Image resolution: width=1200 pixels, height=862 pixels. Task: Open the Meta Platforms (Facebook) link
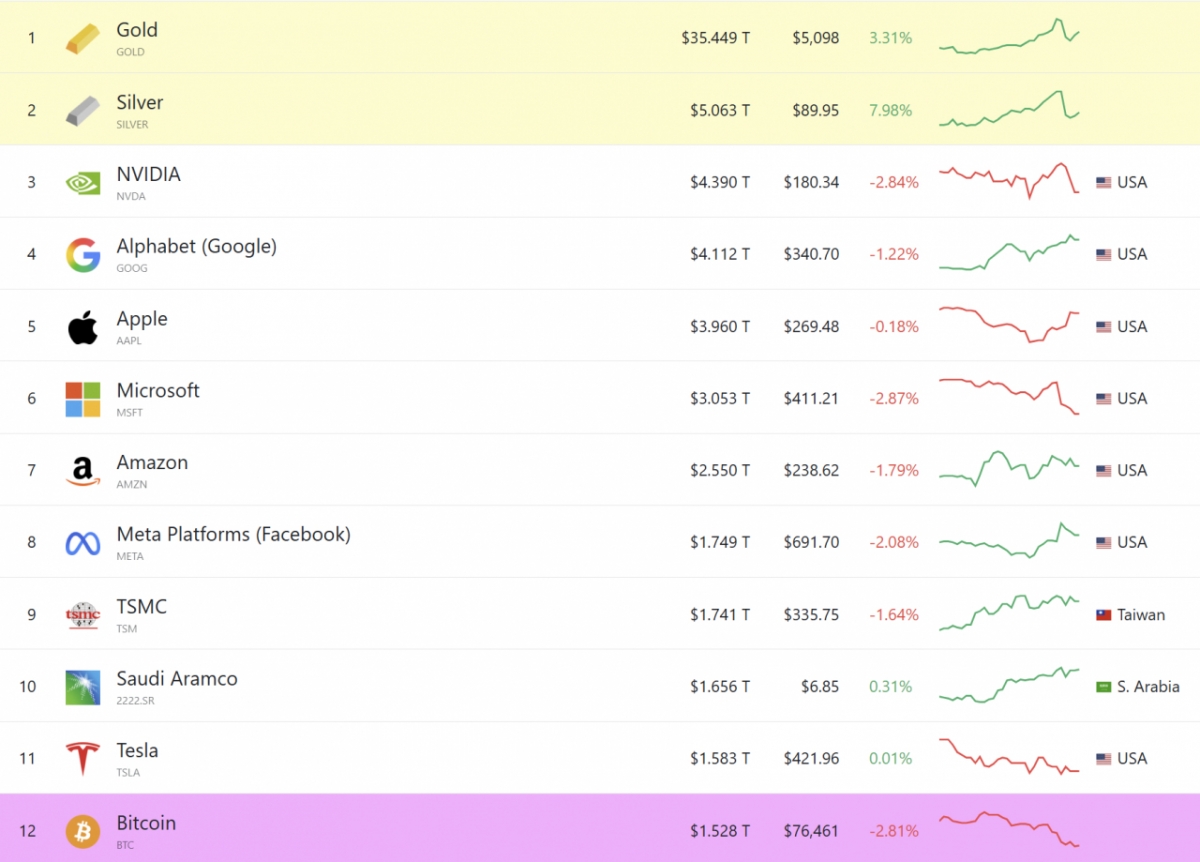pyautogui.click(x=233, y=535)
